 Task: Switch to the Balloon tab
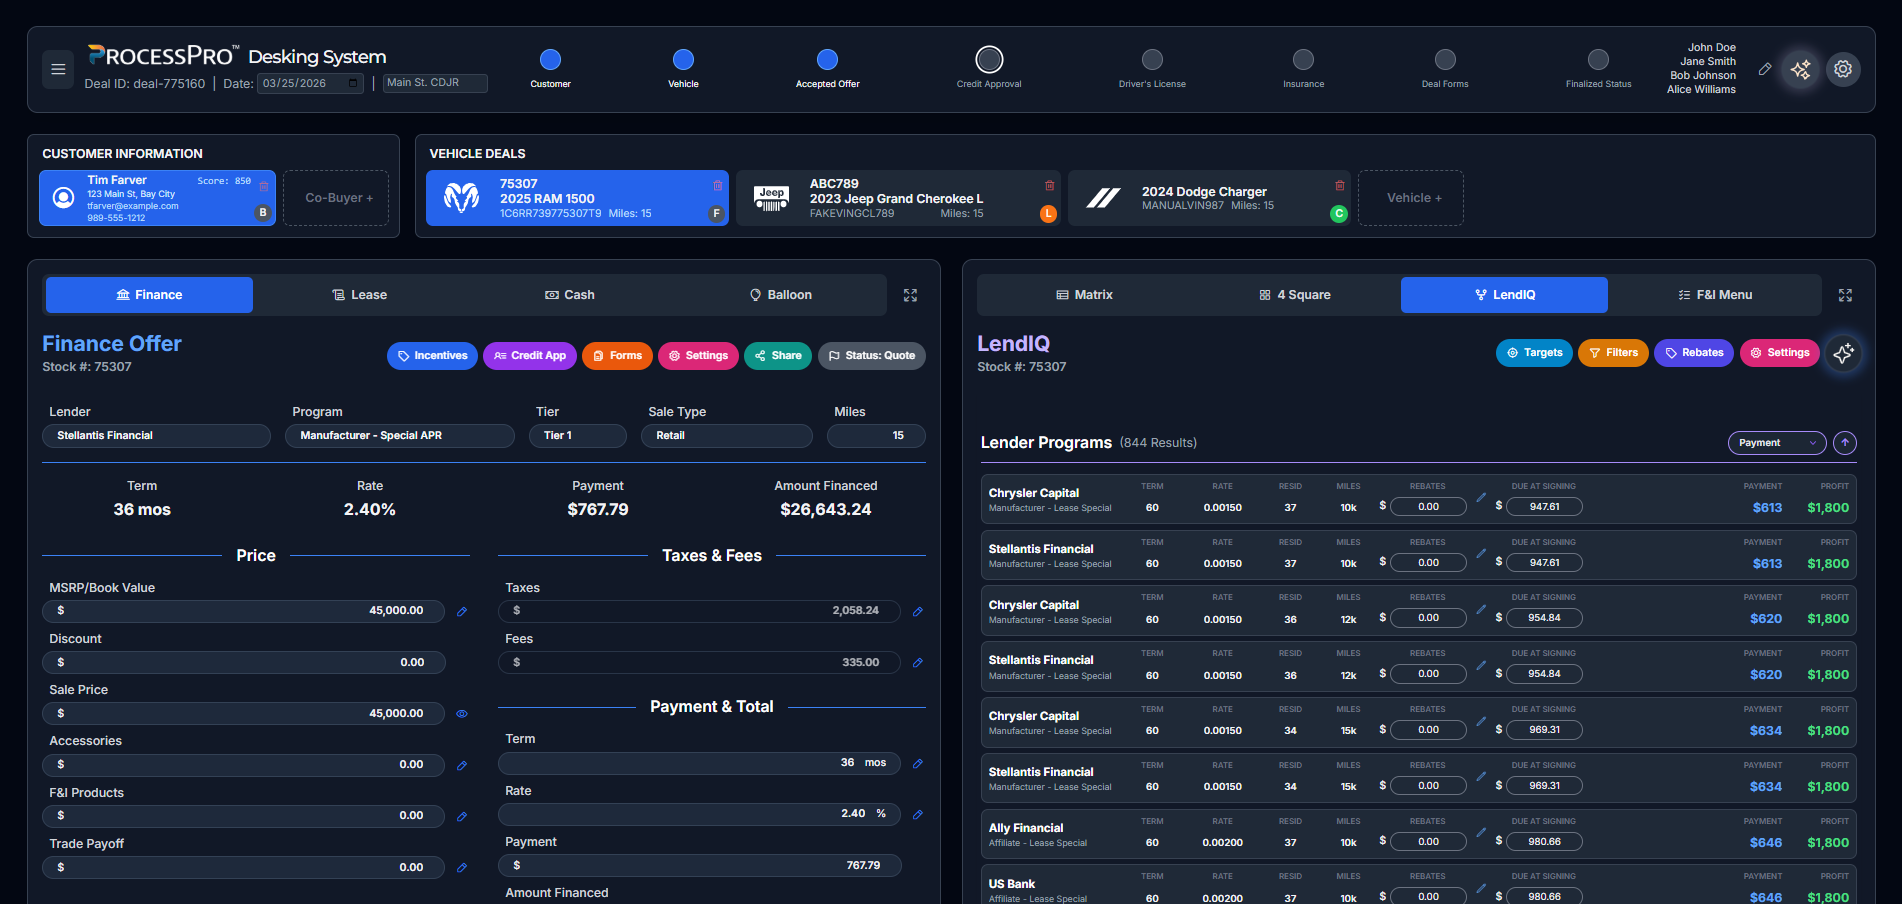pos(781,295)
